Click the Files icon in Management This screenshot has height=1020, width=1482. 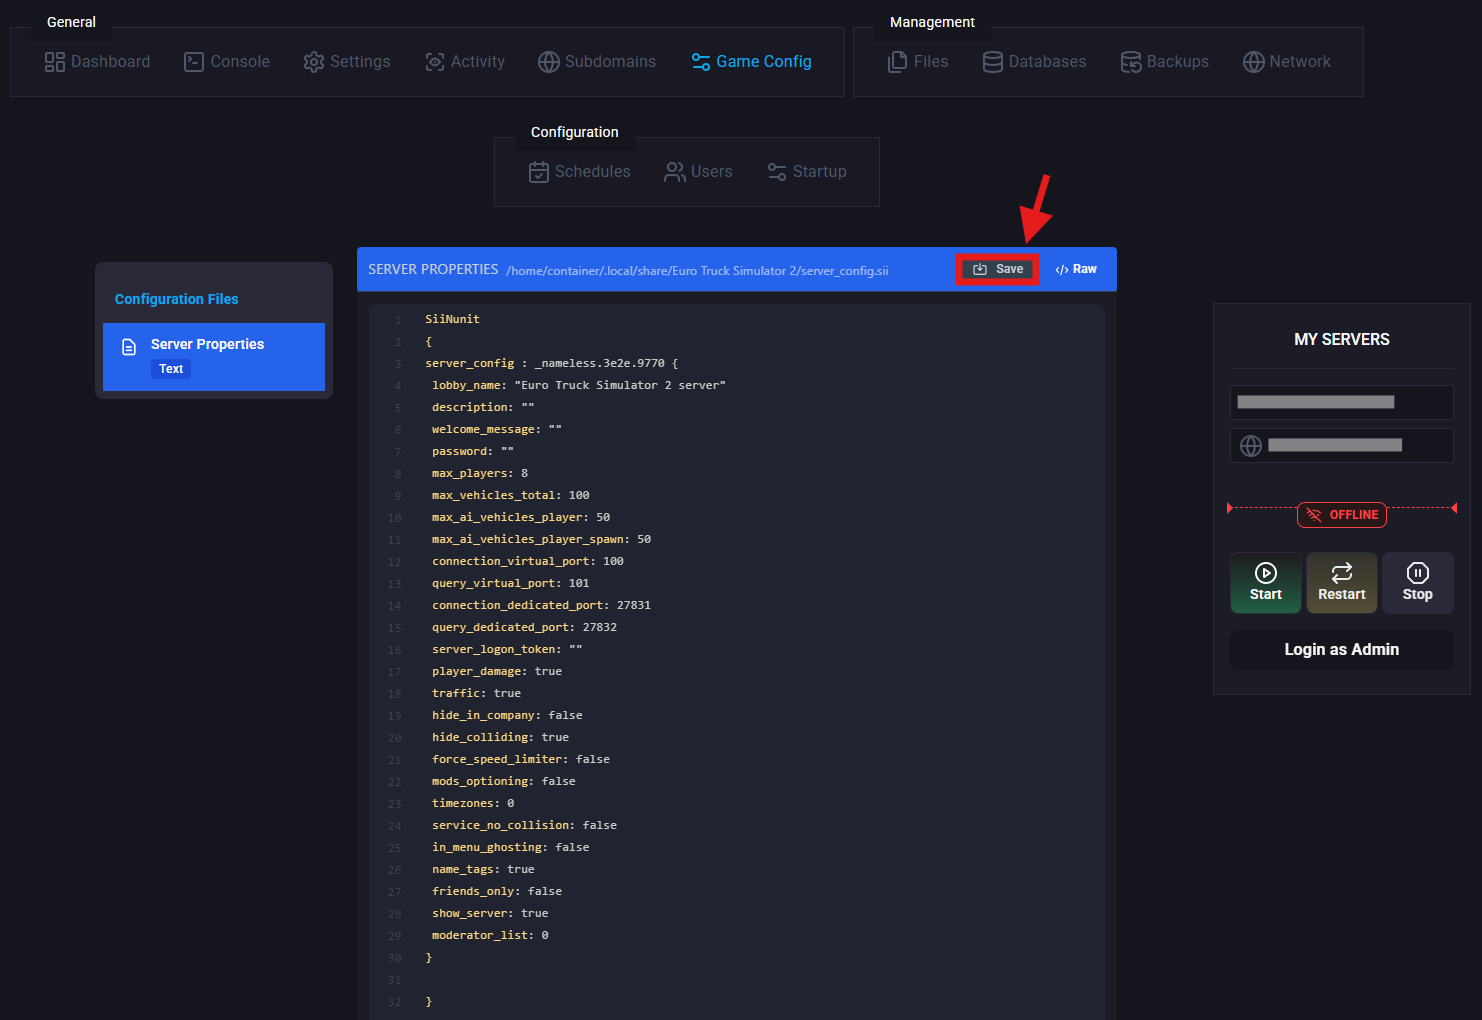click(898, 62)
